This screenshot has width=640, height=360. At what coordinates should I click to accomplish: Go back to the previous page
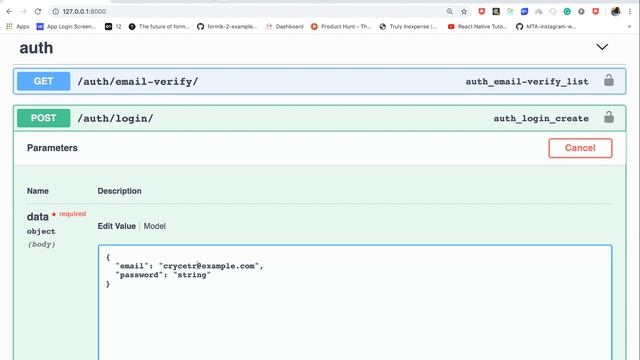coord(9,11)
